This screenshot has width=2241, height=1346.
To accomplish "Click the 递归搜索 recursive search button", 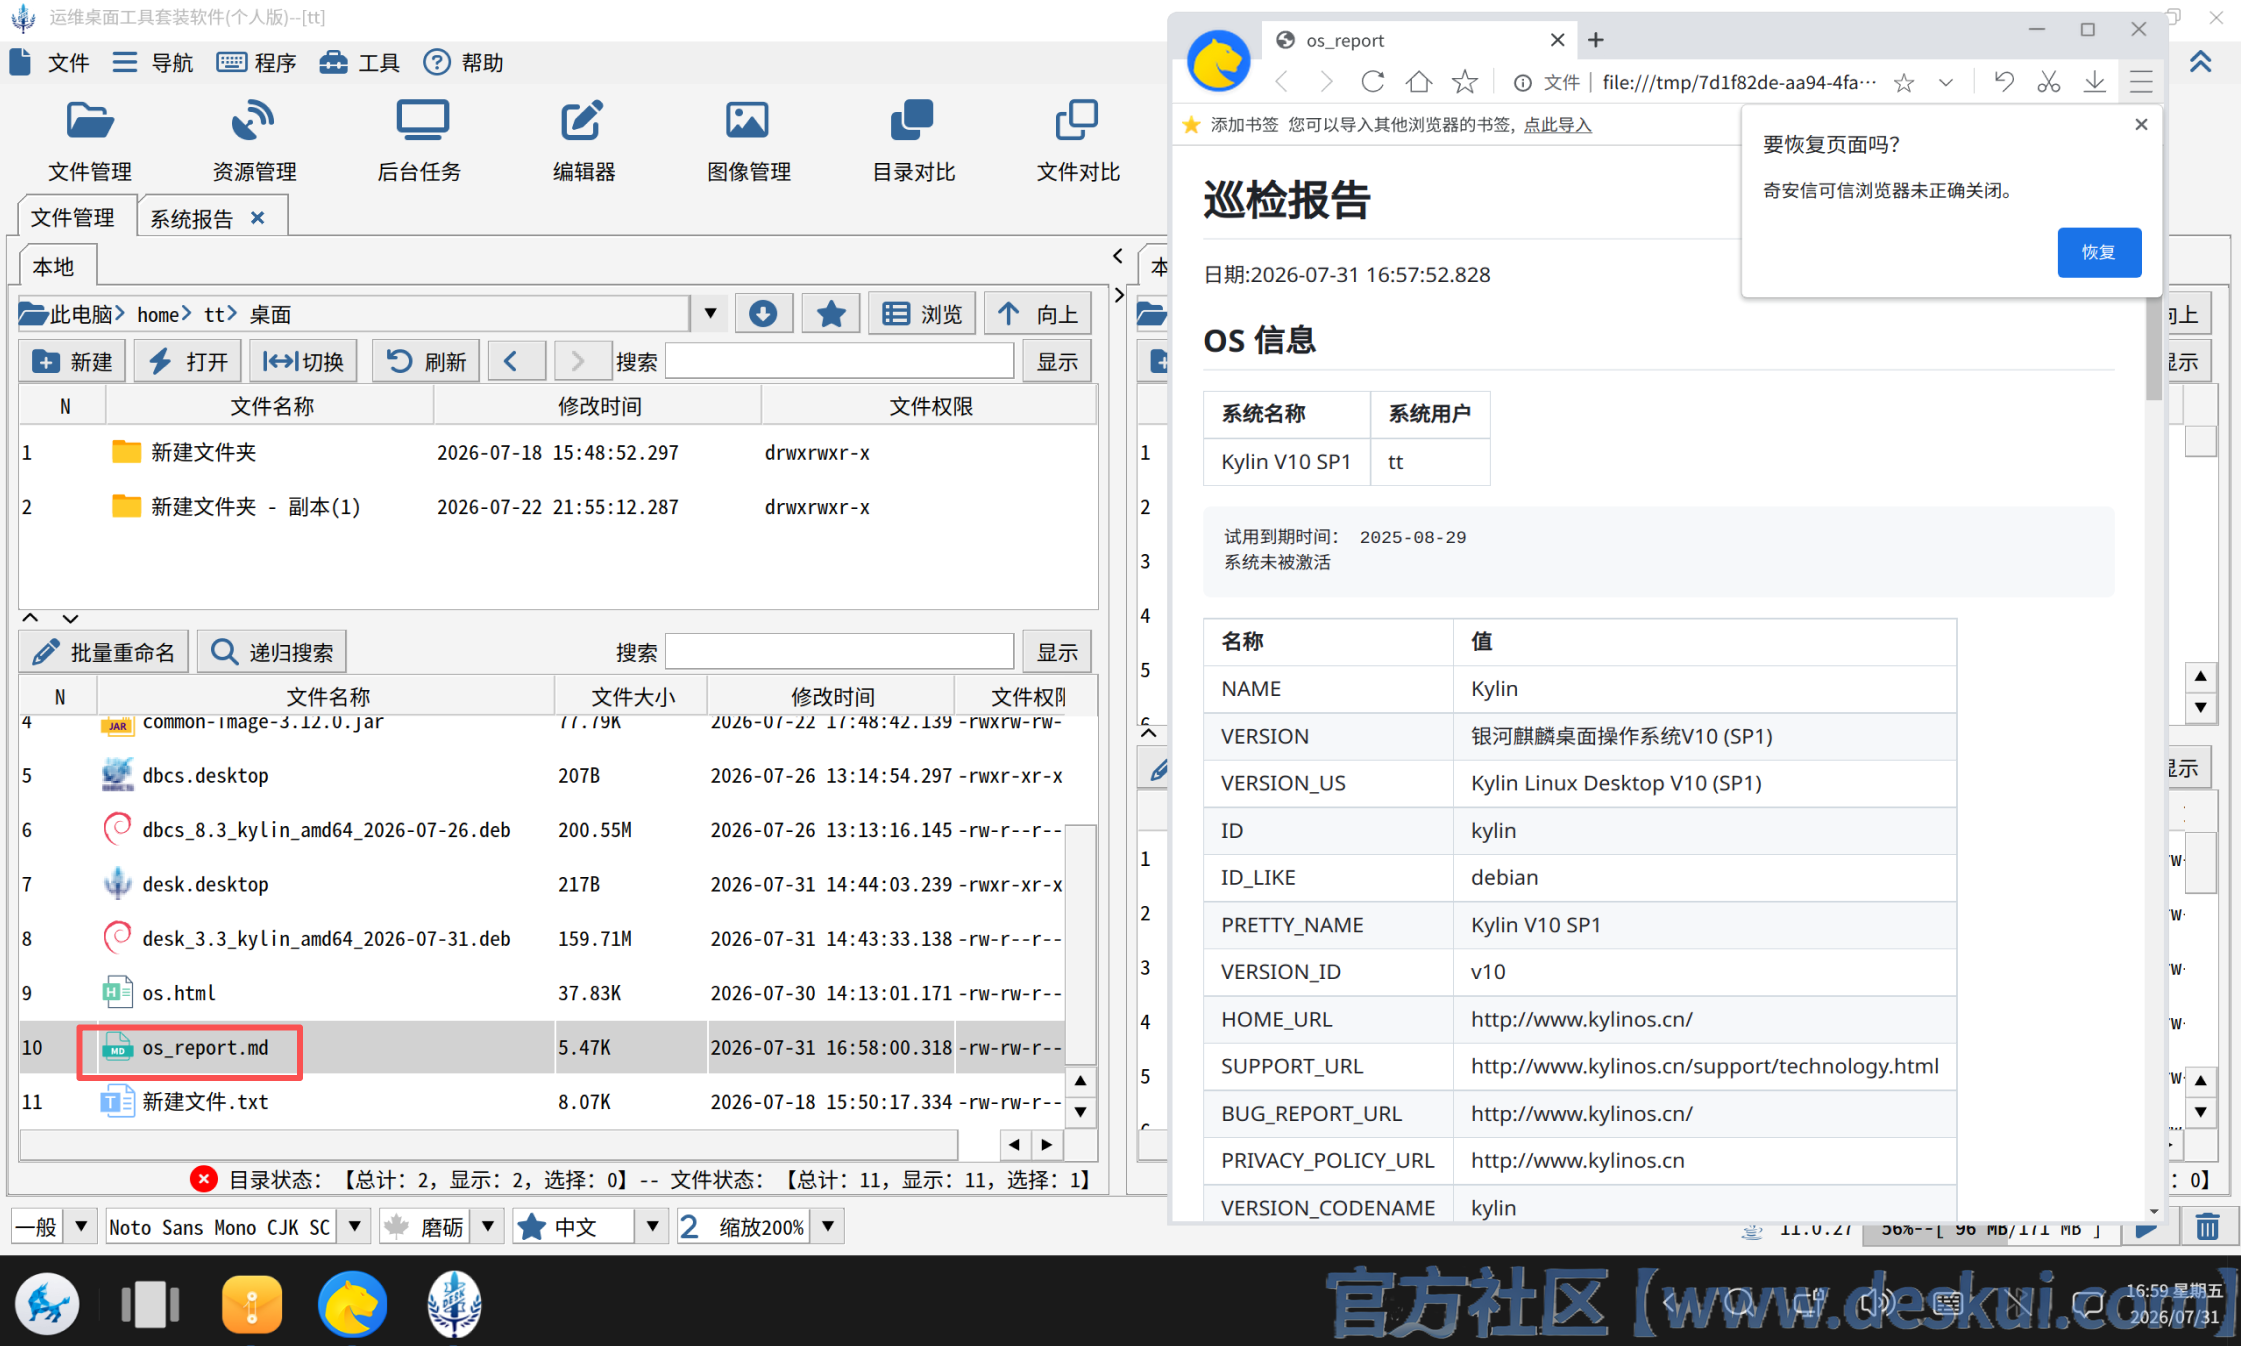I will (272, 652).
